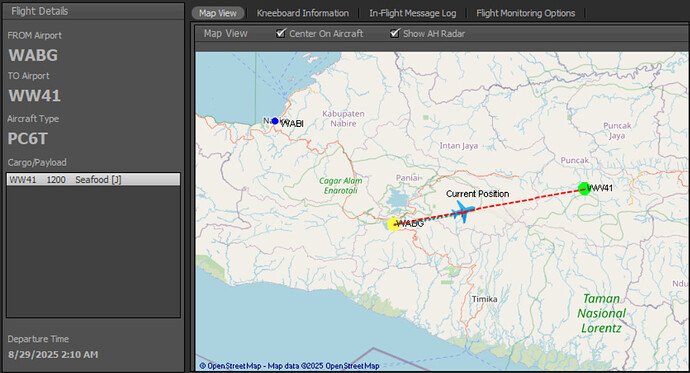This screenshot has height=373, width=690.
Task: Click the blue WABI airport dot
Action: (x=275, y=121)
